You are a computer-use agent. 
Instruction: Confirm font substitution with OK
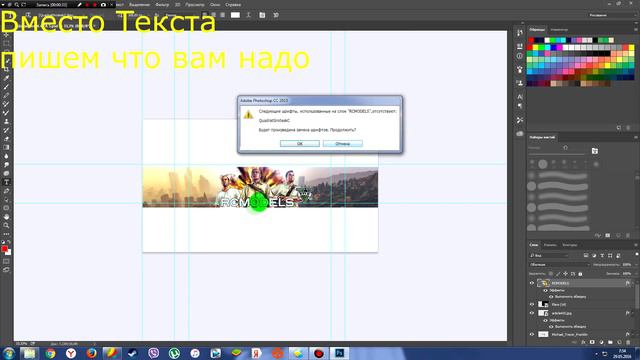point(300,144)
